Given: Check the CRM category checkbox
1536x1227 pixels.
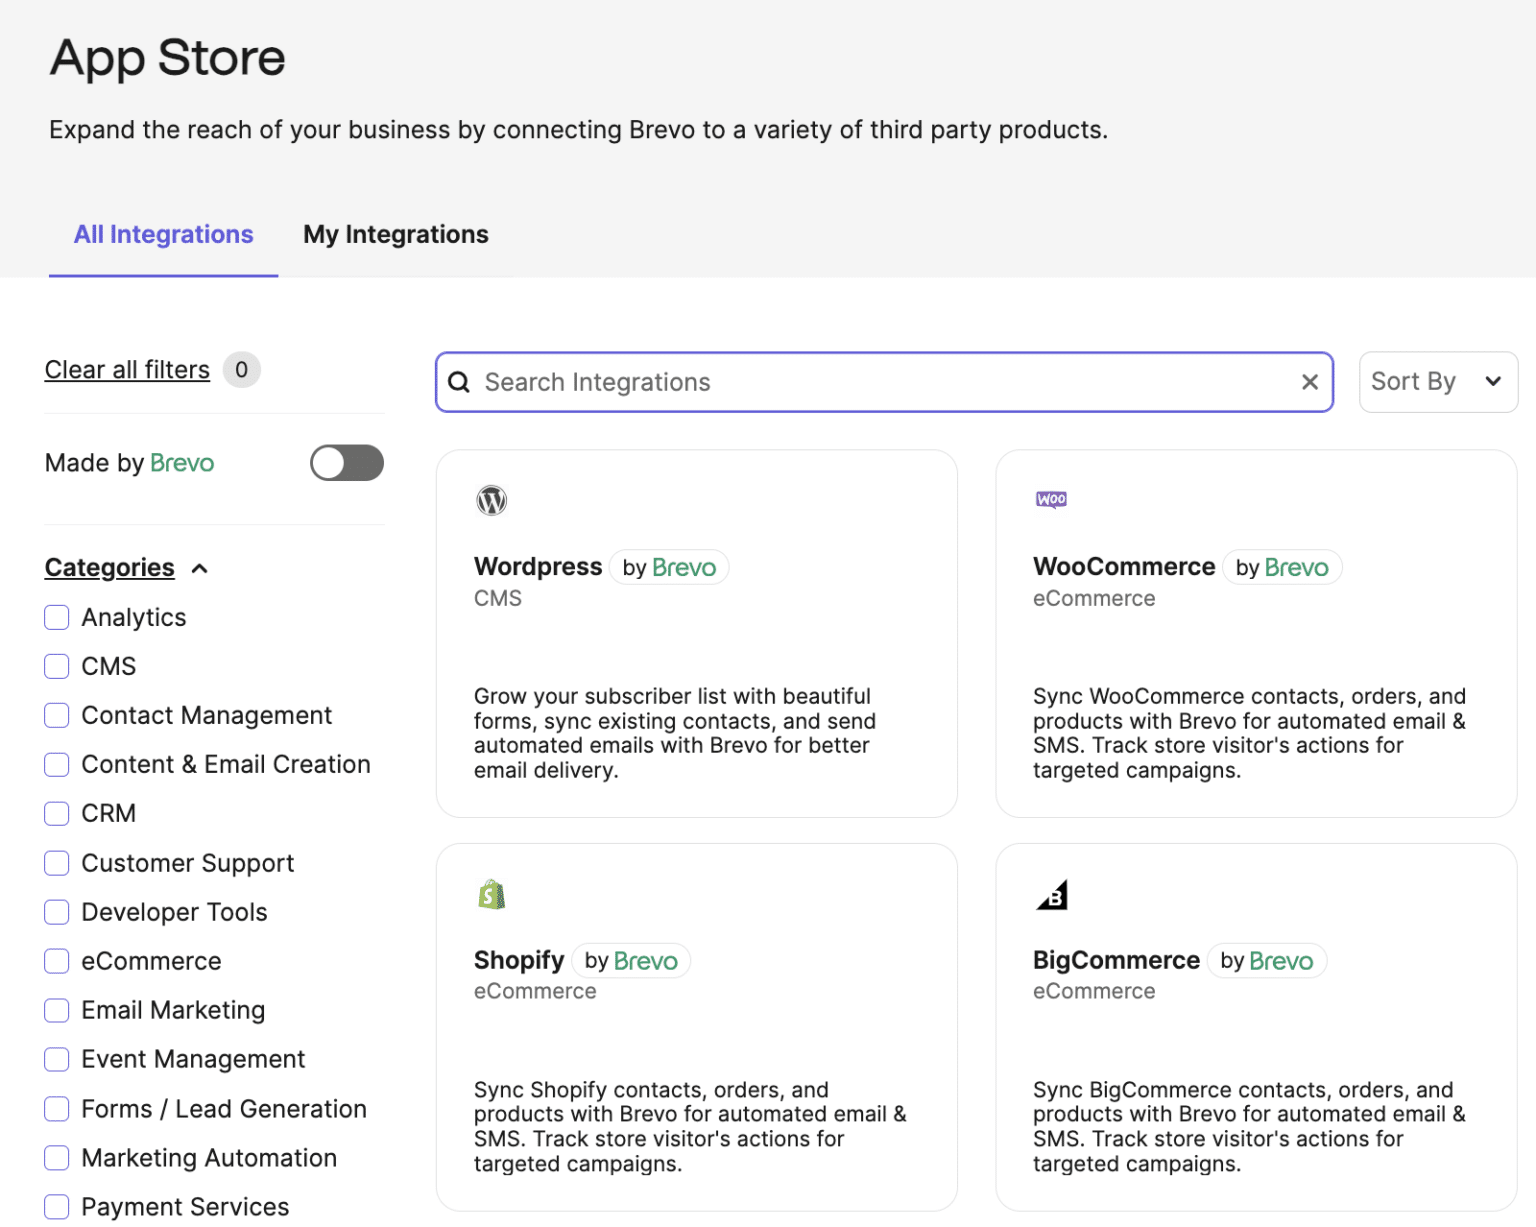Looking at the screenshot, I should coord(57,813).
